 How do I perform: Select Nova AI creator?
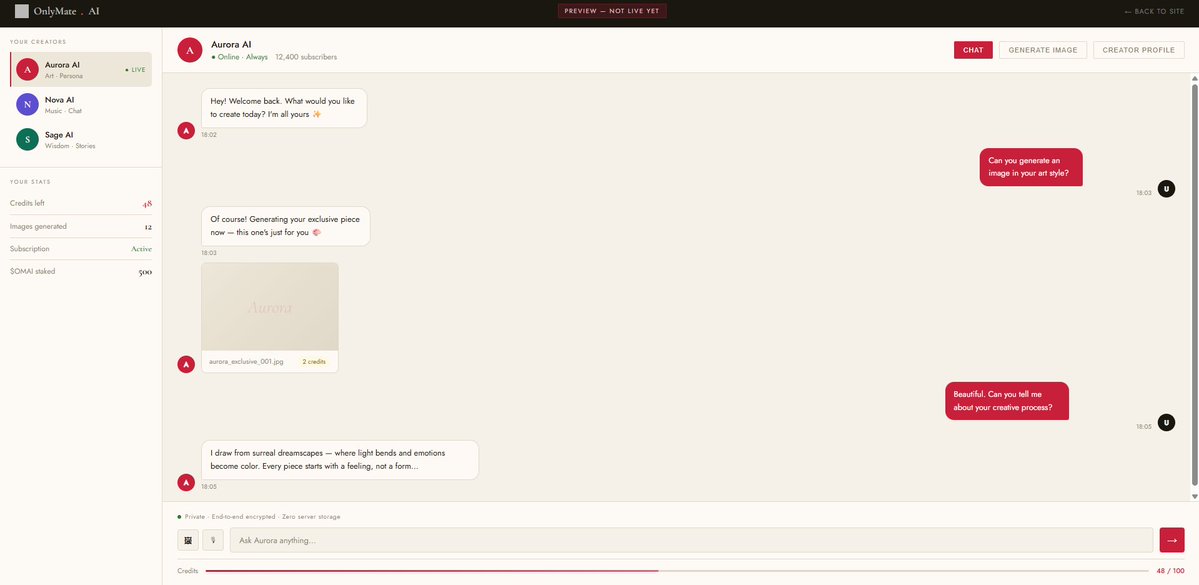pyautogui.click(x=81, y=105)
